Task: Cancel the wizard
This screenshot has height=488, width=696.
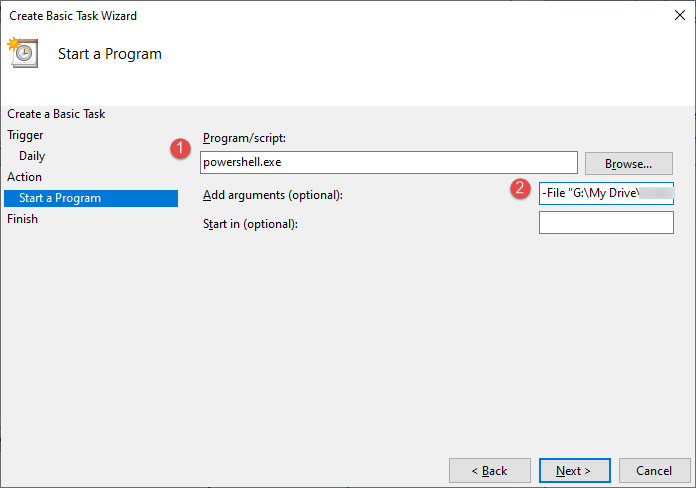Action: click(x=654, y=470)
